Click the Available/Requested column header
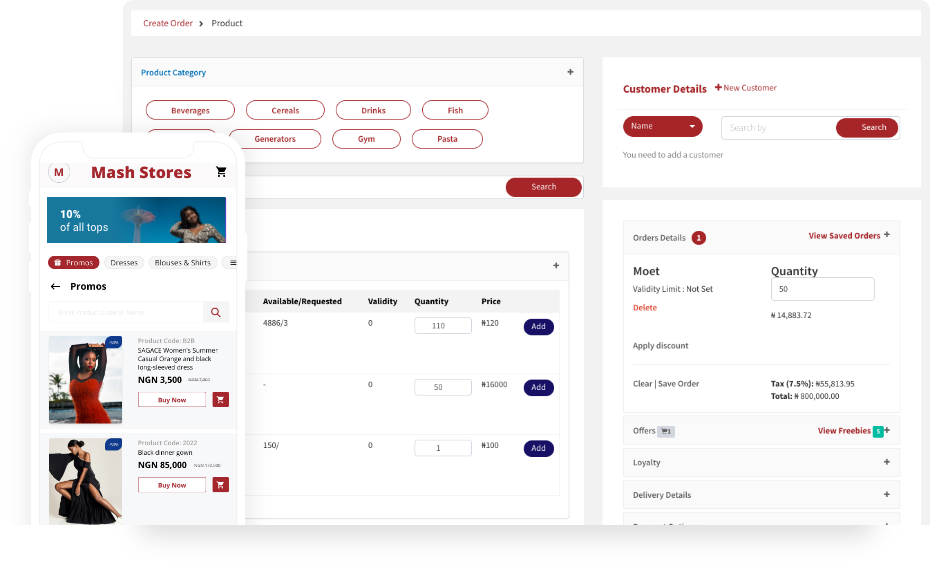 point(302,301)
